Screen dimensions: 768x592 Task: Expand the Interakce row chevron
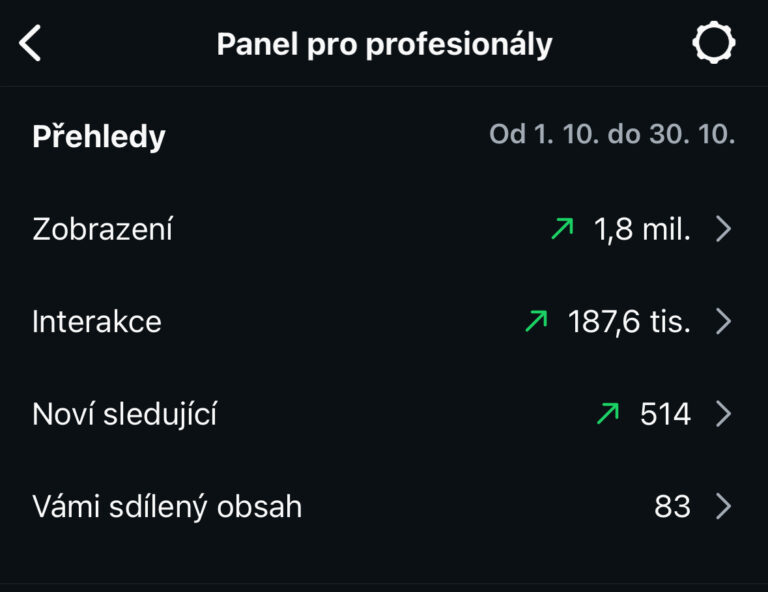[x=724, y=322]
